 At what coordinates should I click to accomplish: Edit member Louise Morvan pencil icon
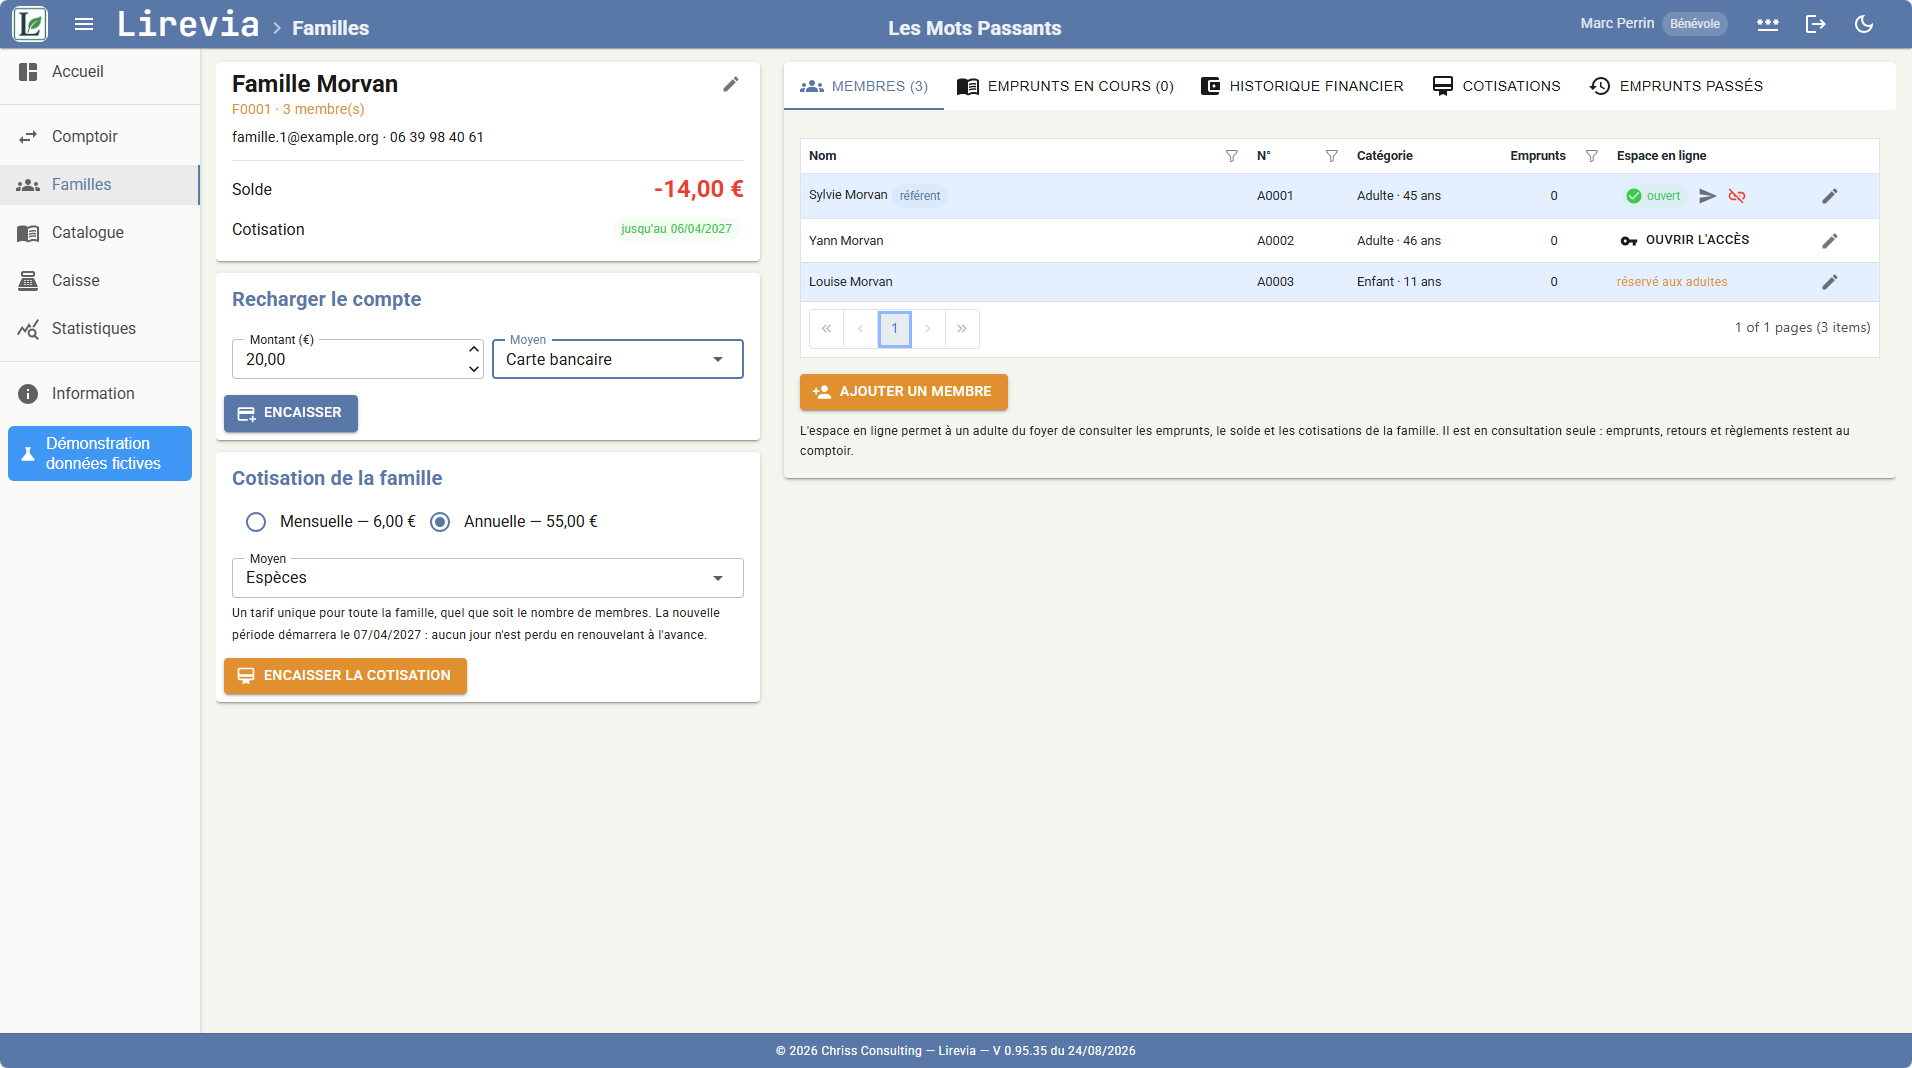tap(1830, 282)
